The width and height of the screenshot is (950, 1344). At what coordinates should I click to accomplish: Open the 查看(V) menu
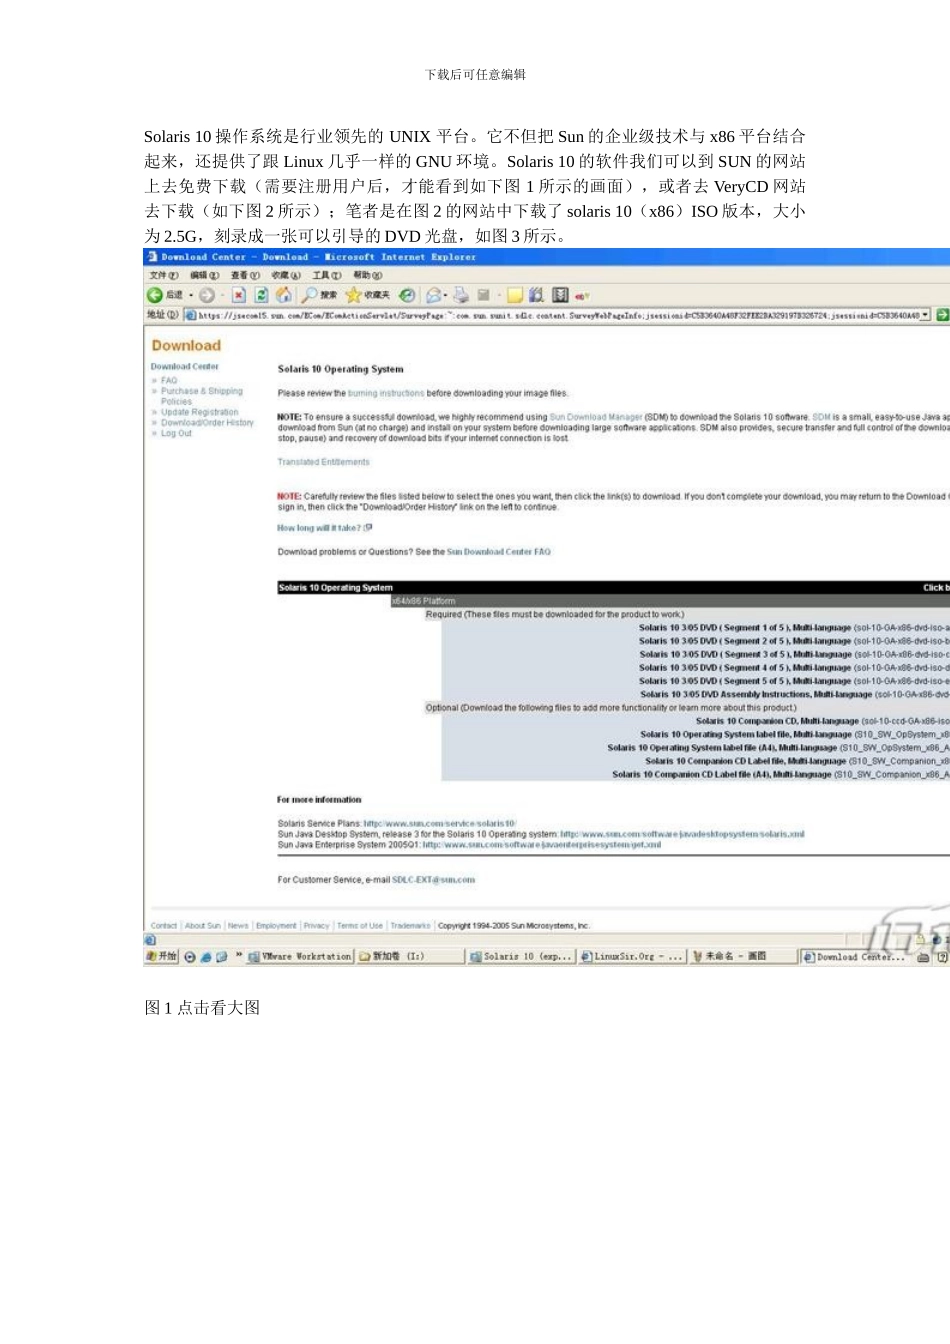[245, 275]
